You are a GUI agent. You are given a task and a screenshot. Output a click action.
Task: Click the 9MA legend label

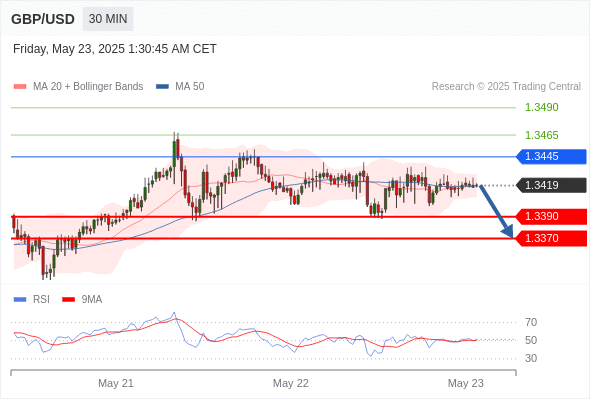(x=92, y=300)
